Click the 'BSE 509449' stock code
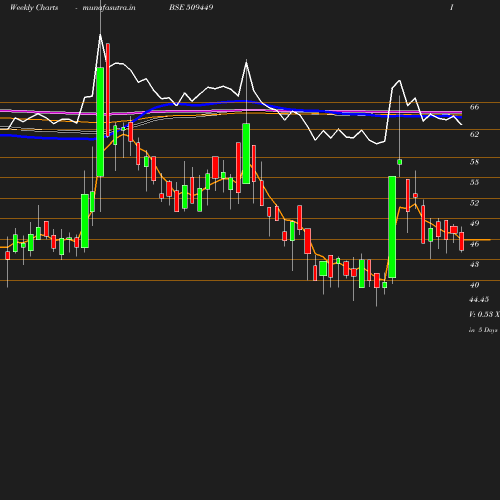 coord(191,7)
